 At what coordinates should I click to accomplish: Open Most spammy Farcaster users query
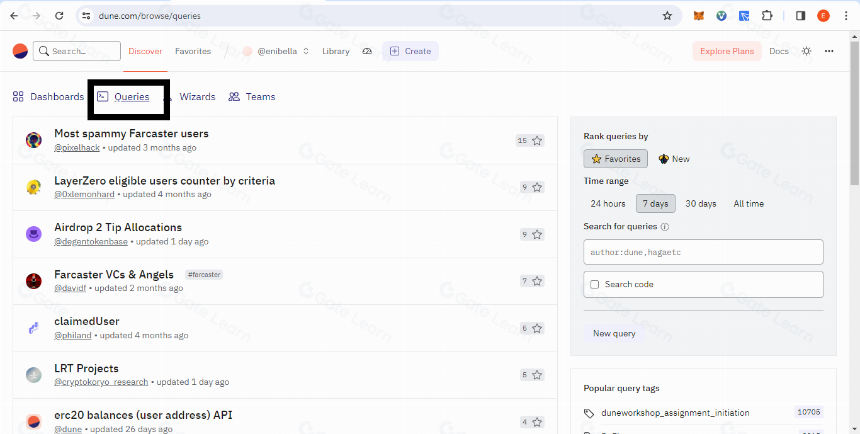(131, 133)
